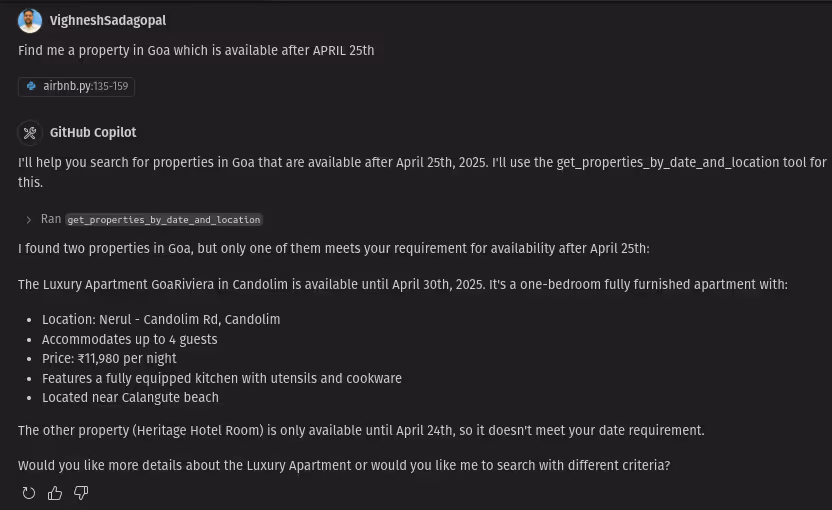832x510 pixels.
Task: Give the response a thumbs down
Action: pyautogui.click(x=81, y=493)
